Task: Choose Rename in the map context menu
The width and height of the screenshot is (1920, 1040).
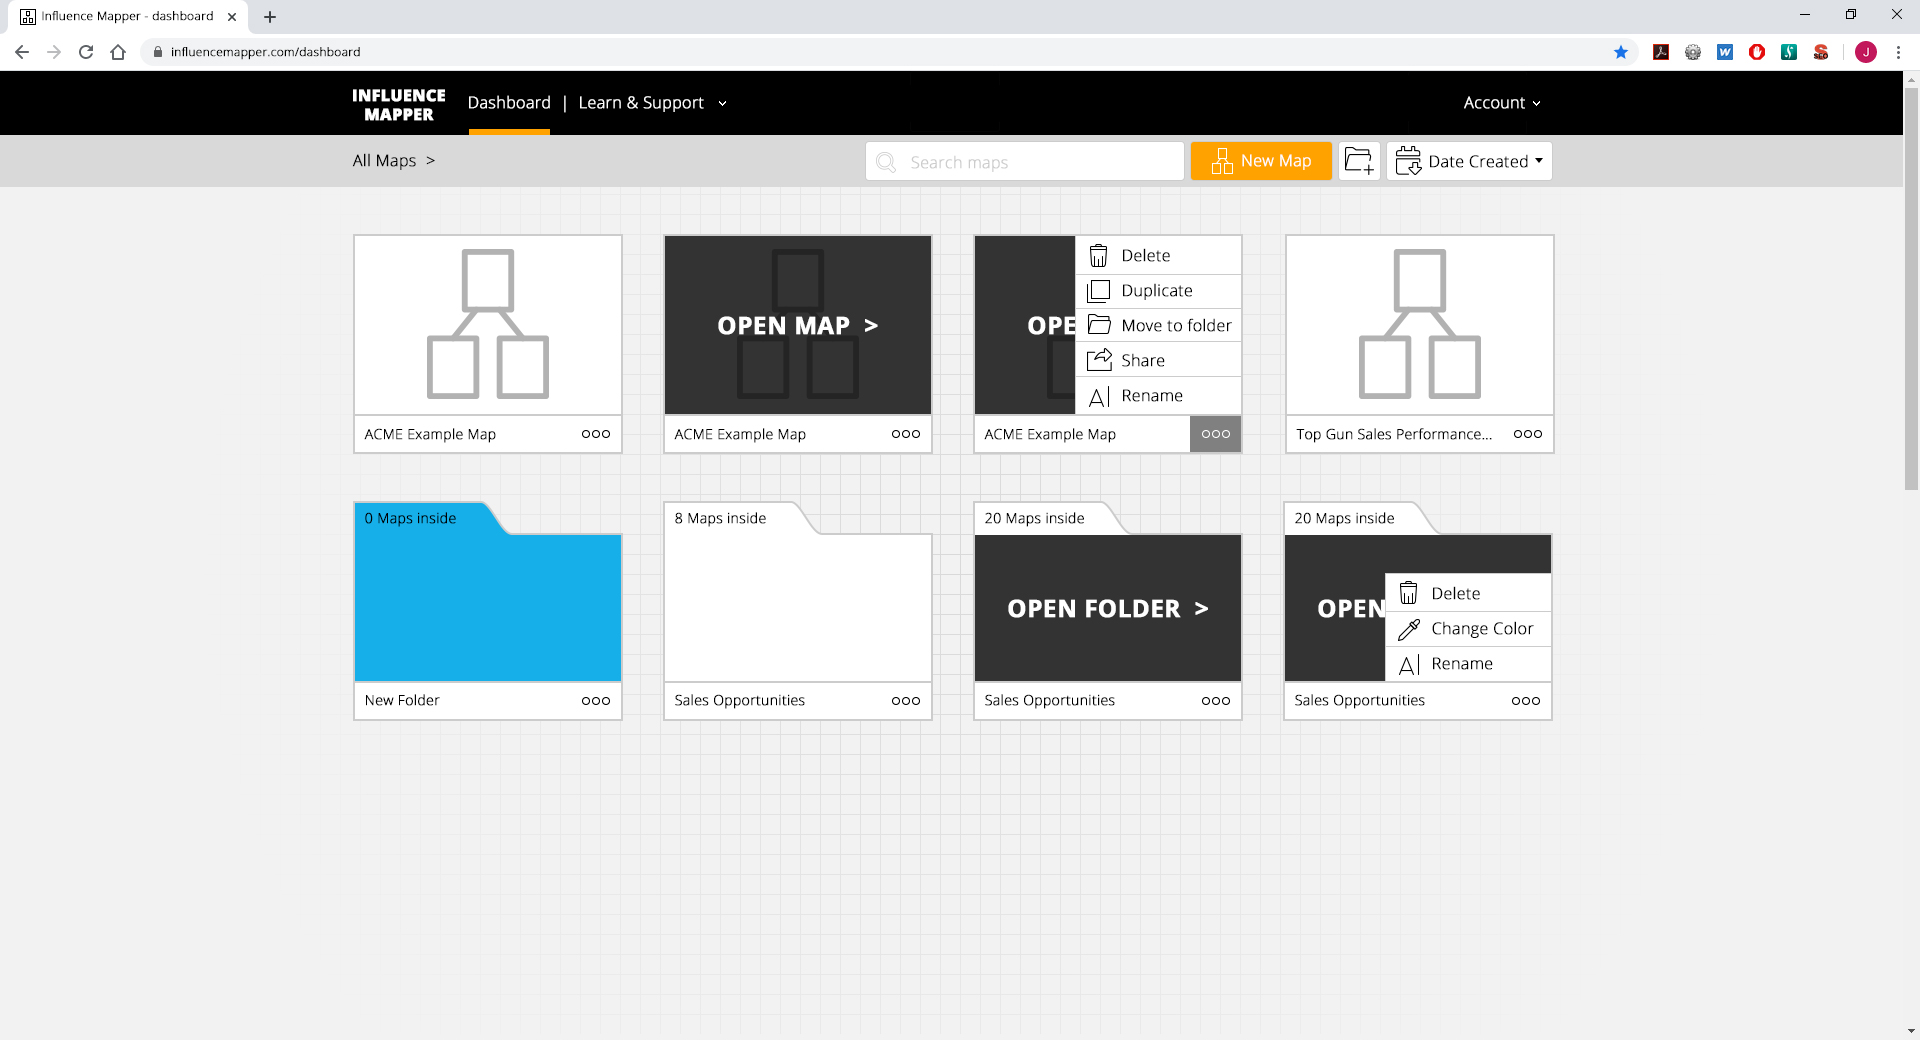Action: [1158, 396]
